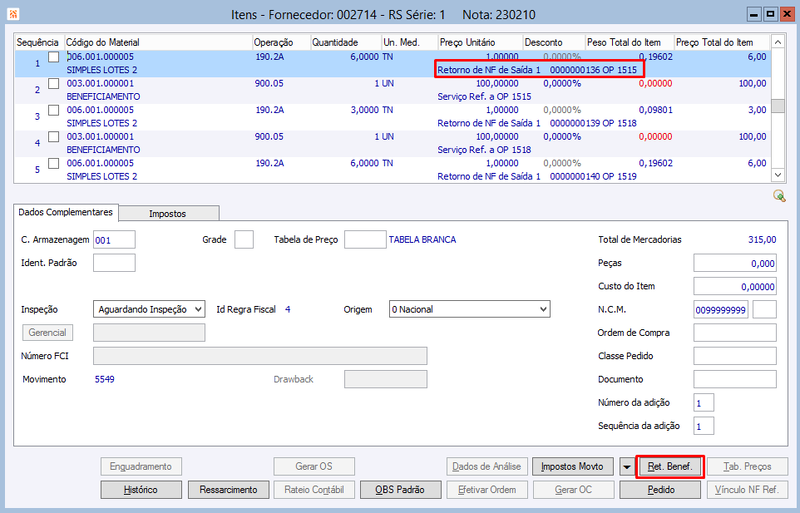The image size is (800, 513).
Task: Click the dropdown arrow beside Ret. Benef.
Action: click(627, 467)
